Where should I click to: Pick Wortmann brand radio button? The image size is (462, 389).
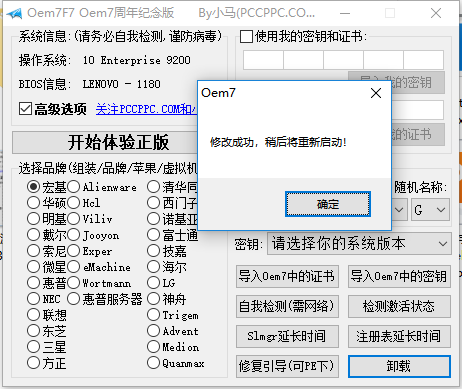[74, 283]
